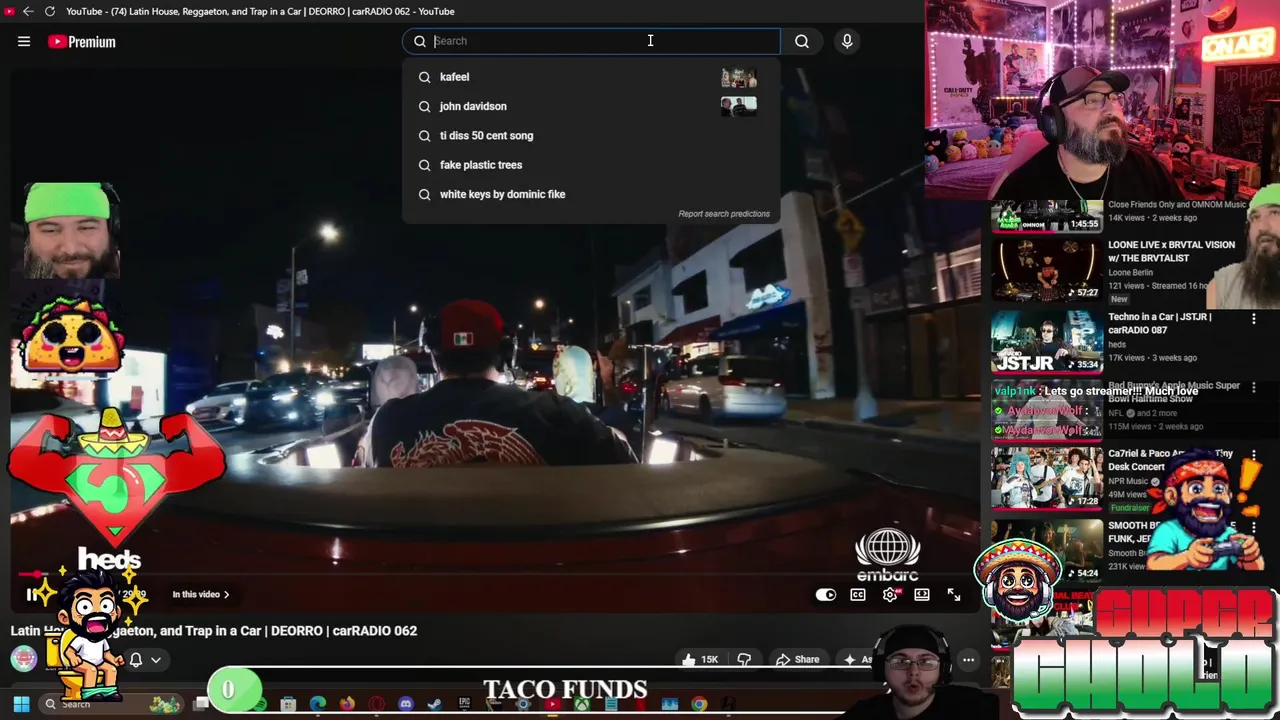Open the Windows Start menu
Viewport: 1280px width, 720px height.
pyautogui.click(x=21, y=704)
